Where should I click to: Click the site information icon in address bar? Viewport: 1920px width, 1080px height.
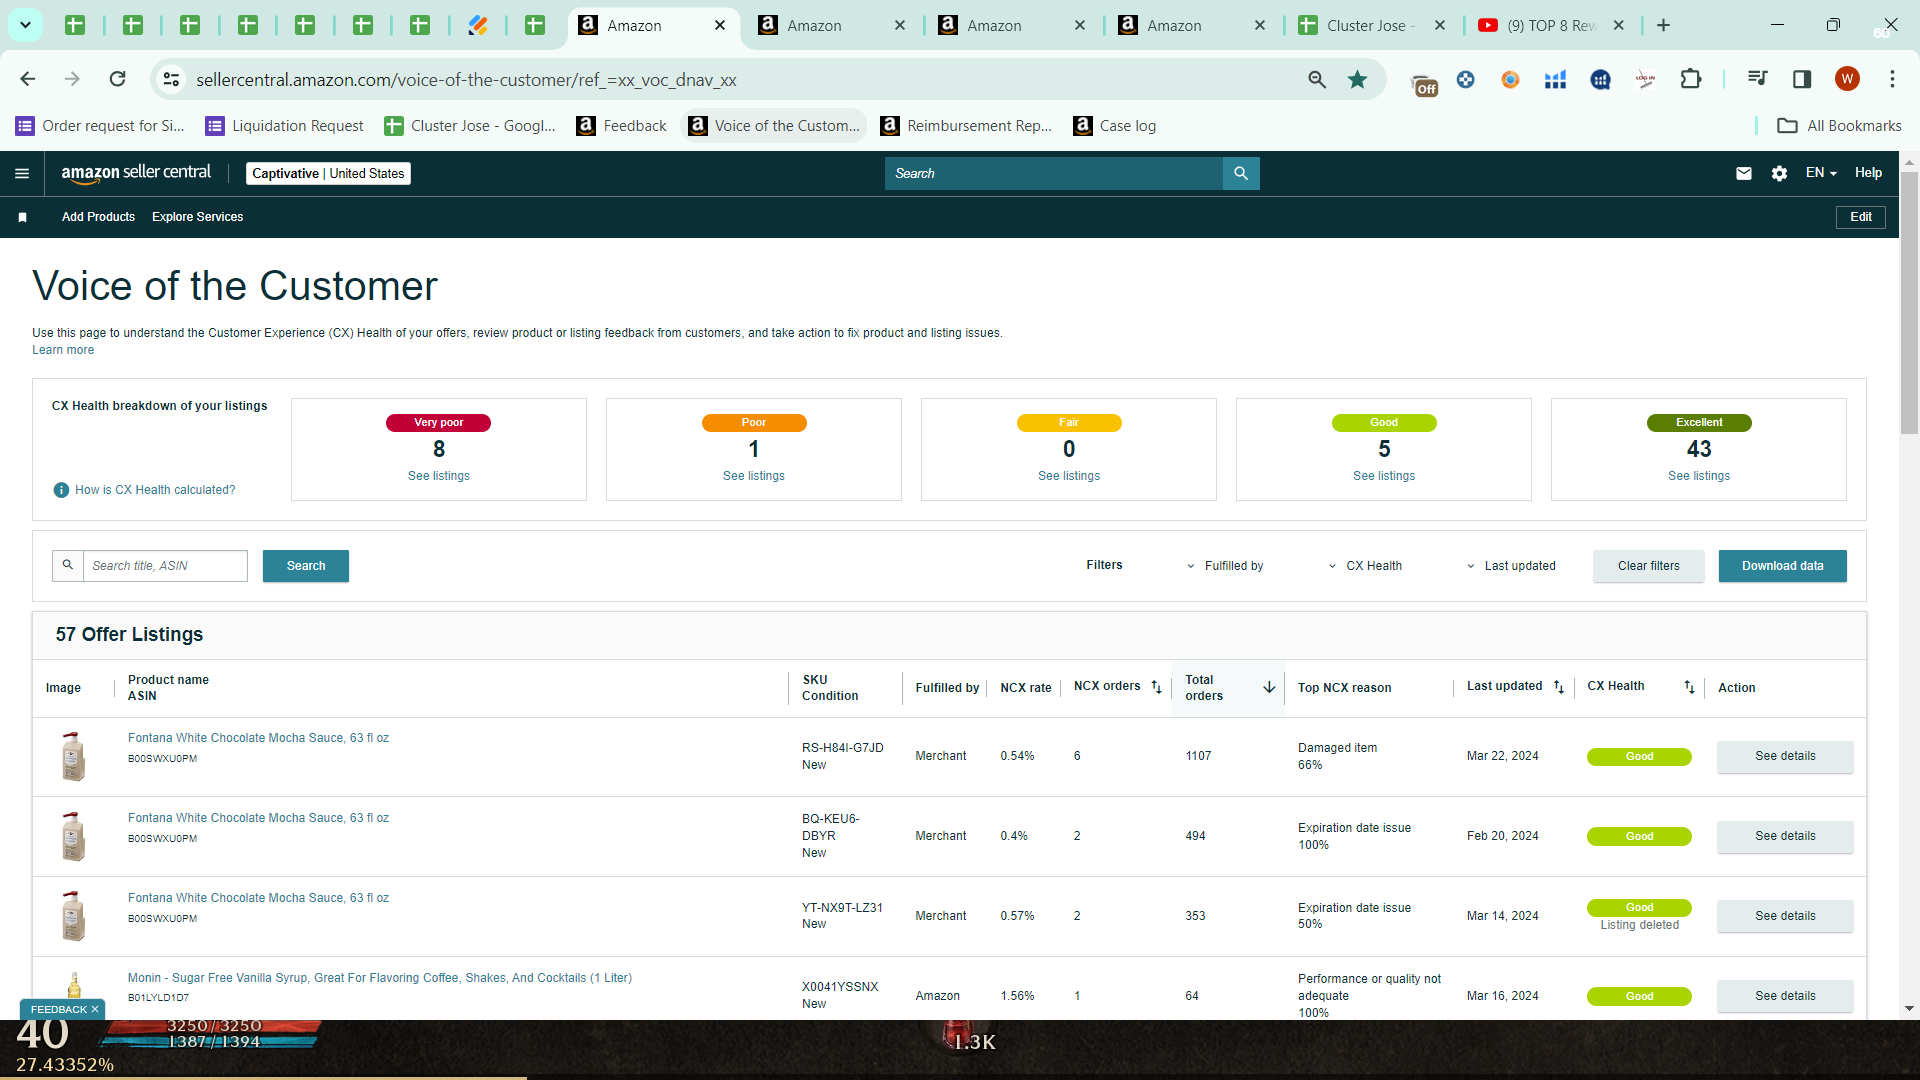[172, 79]
